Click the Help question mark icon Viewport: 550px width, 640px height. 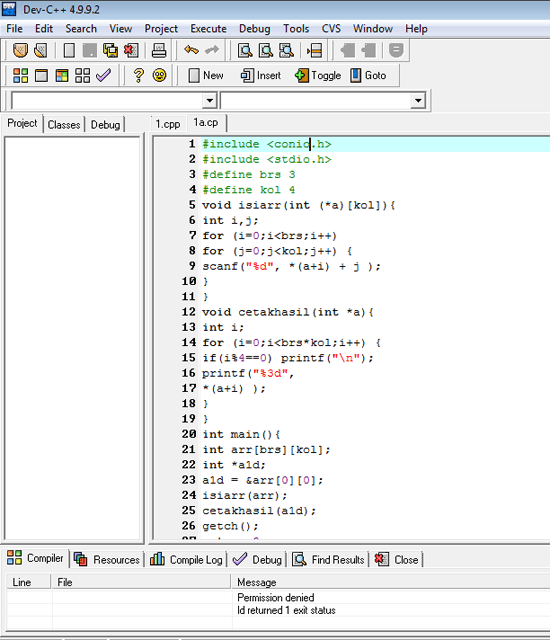(x=139, y=76)
